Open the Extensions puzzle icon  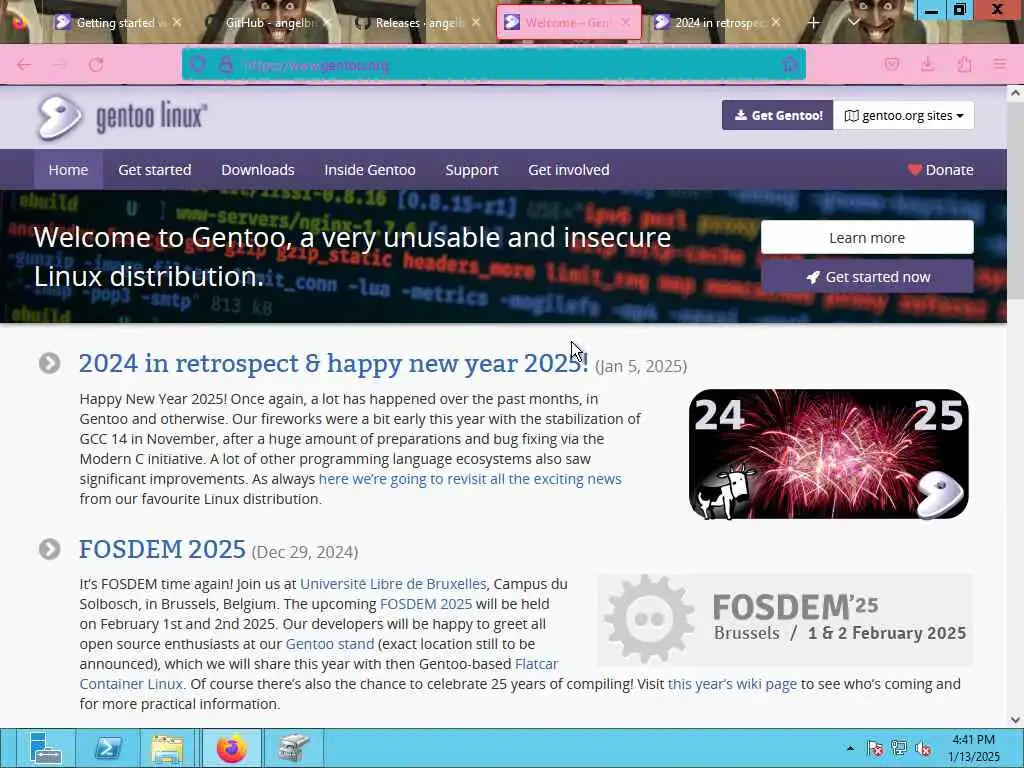coord(964,64)
